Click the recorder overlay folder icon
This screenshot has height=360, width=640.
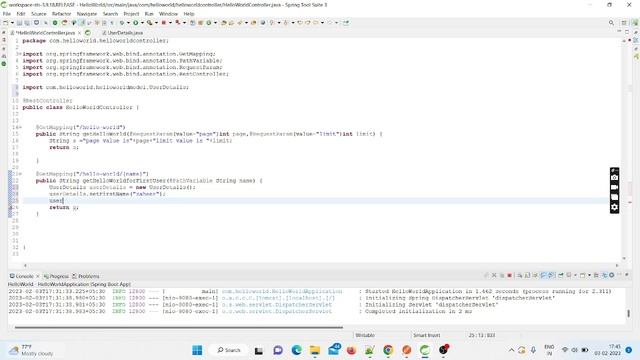coord(614,197)
